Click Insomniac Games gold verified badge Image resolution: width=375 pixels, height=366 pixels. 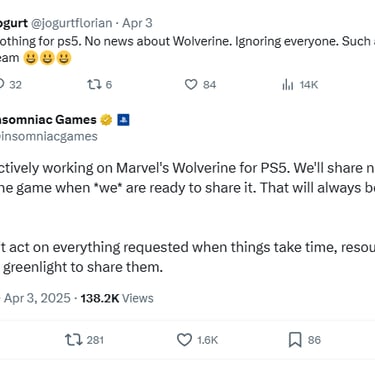point(106,120)
